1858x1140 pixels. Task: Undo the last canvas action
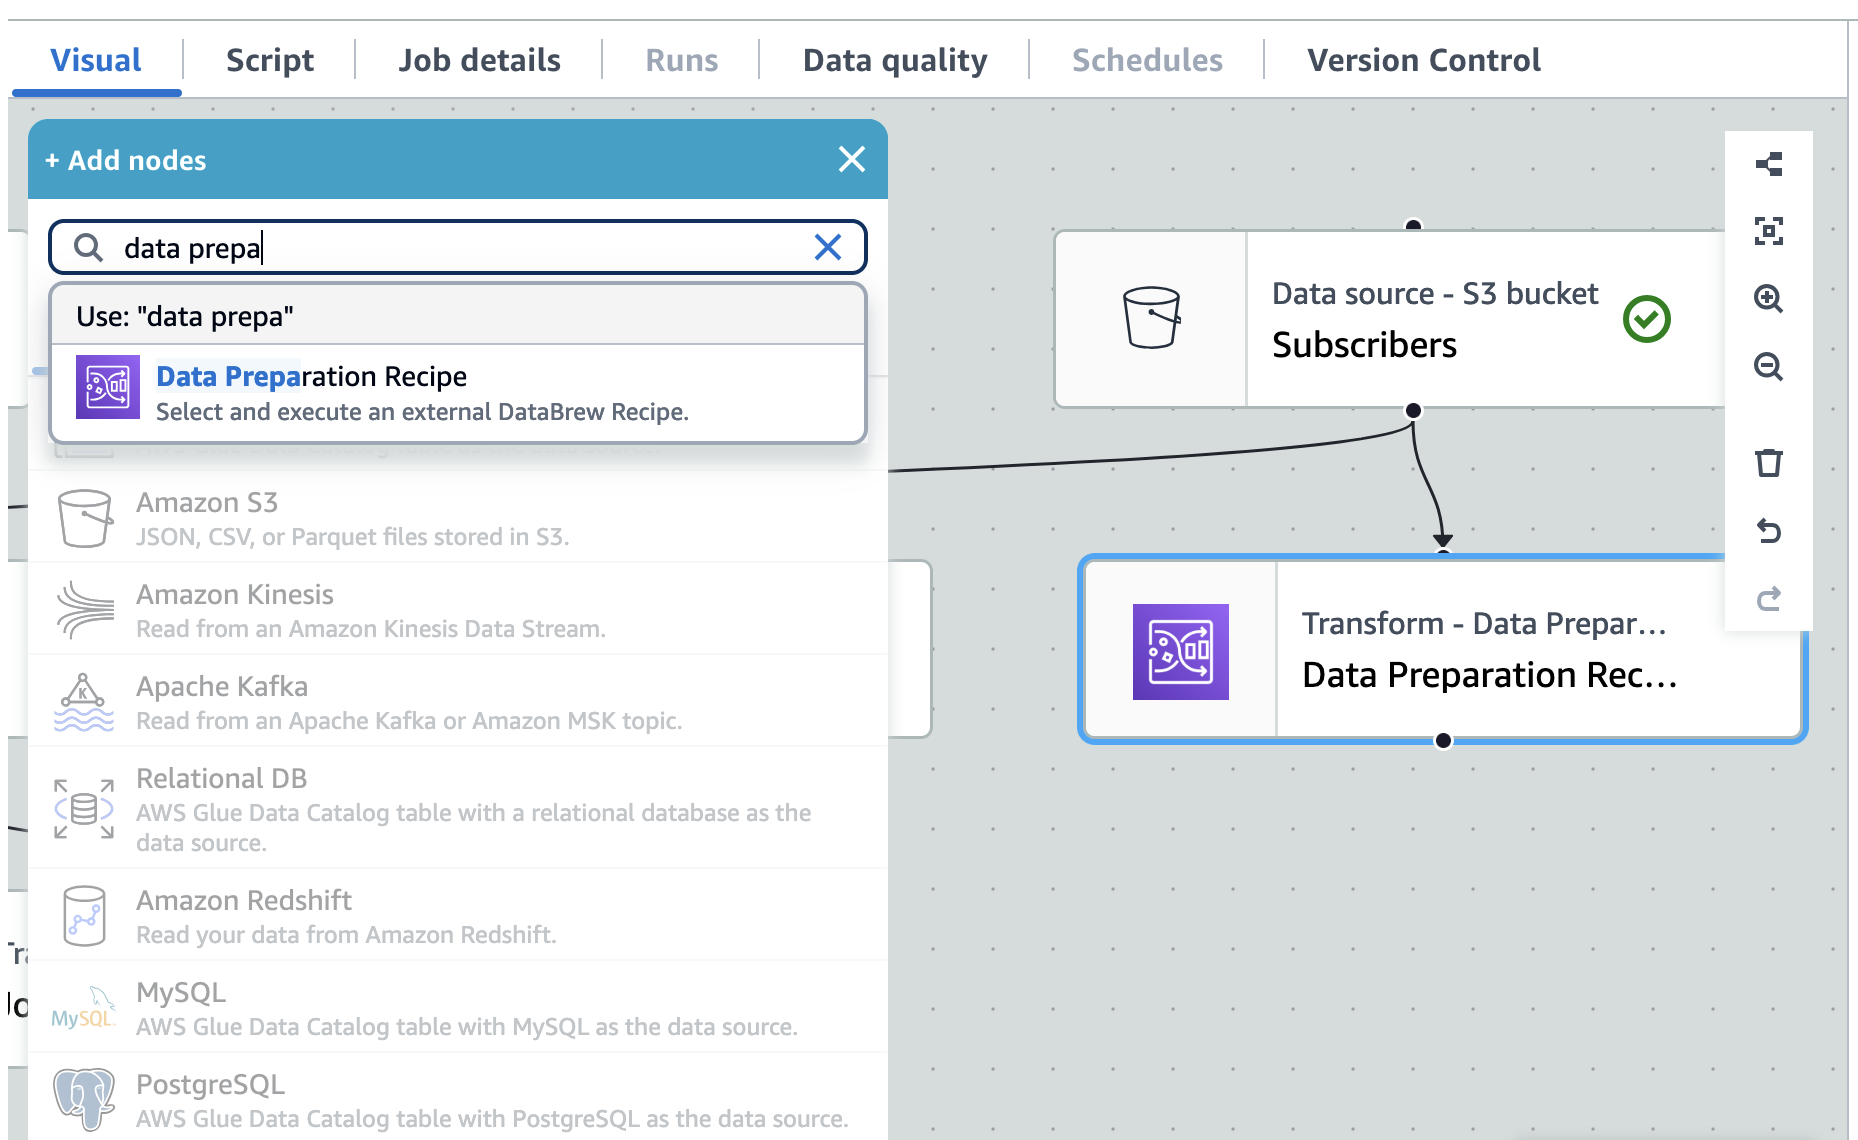(x=1768, y=531)
